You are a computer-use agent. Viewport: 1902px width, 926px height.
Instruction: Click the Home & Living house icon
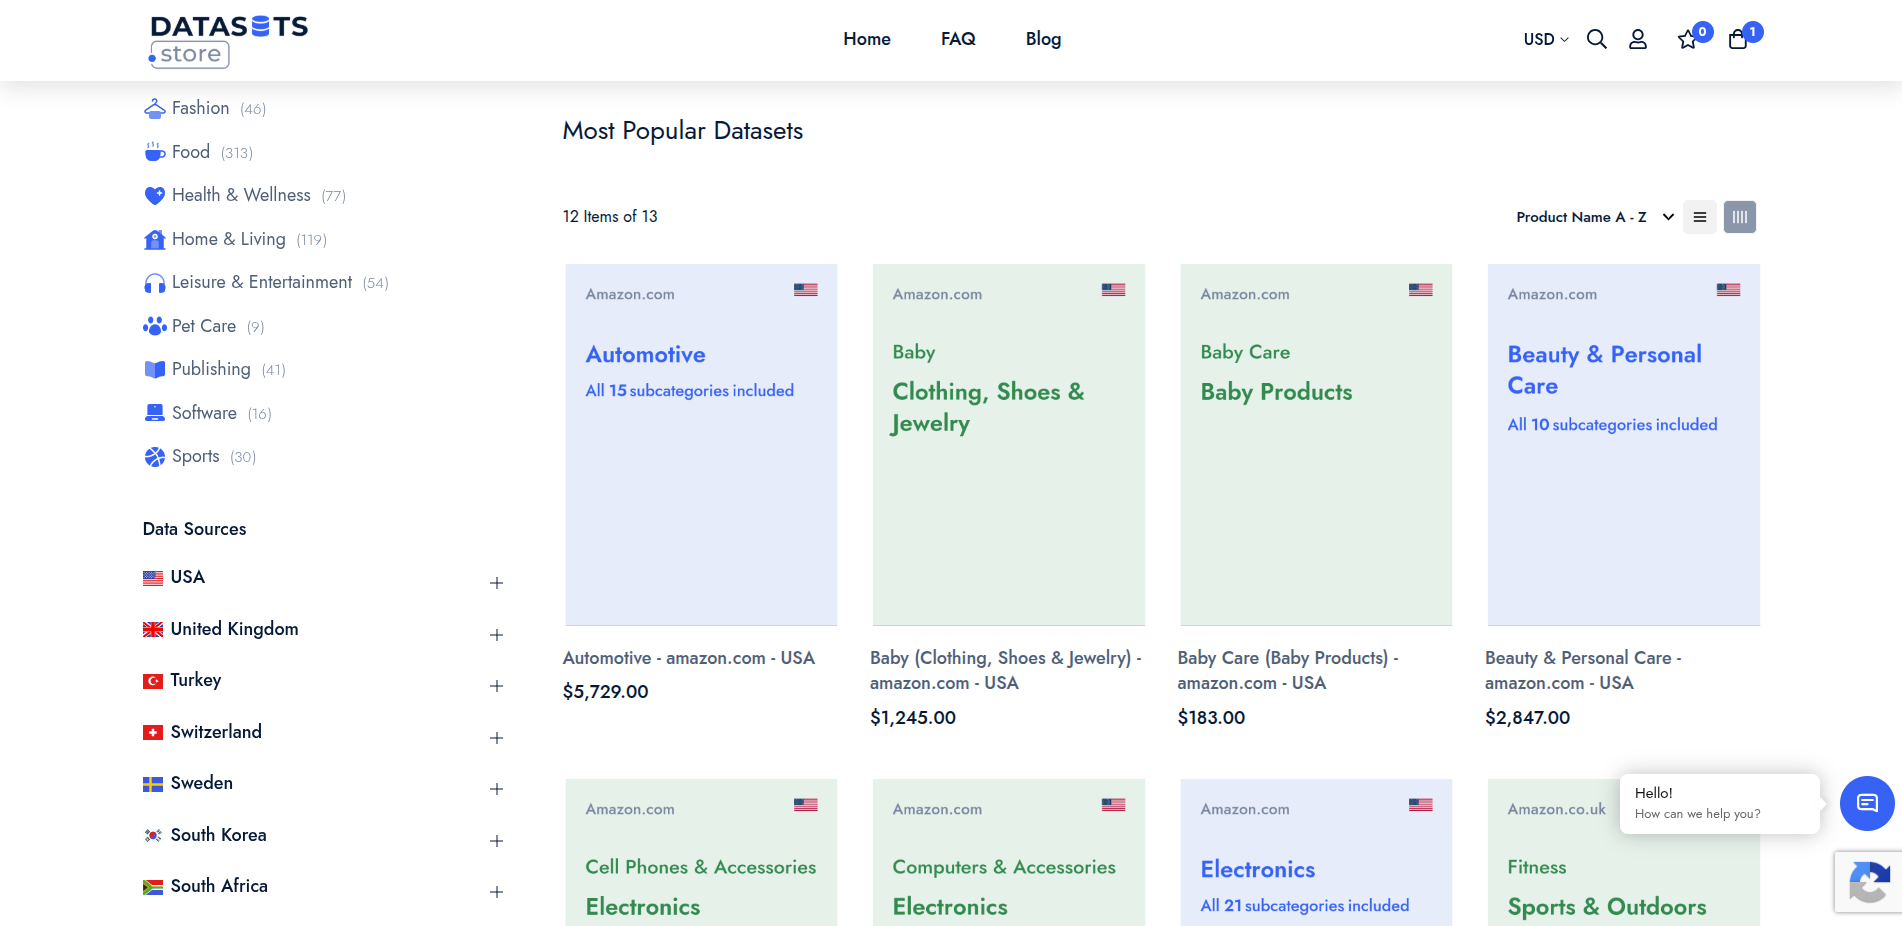pyautogui.click(x=155, y=239)
